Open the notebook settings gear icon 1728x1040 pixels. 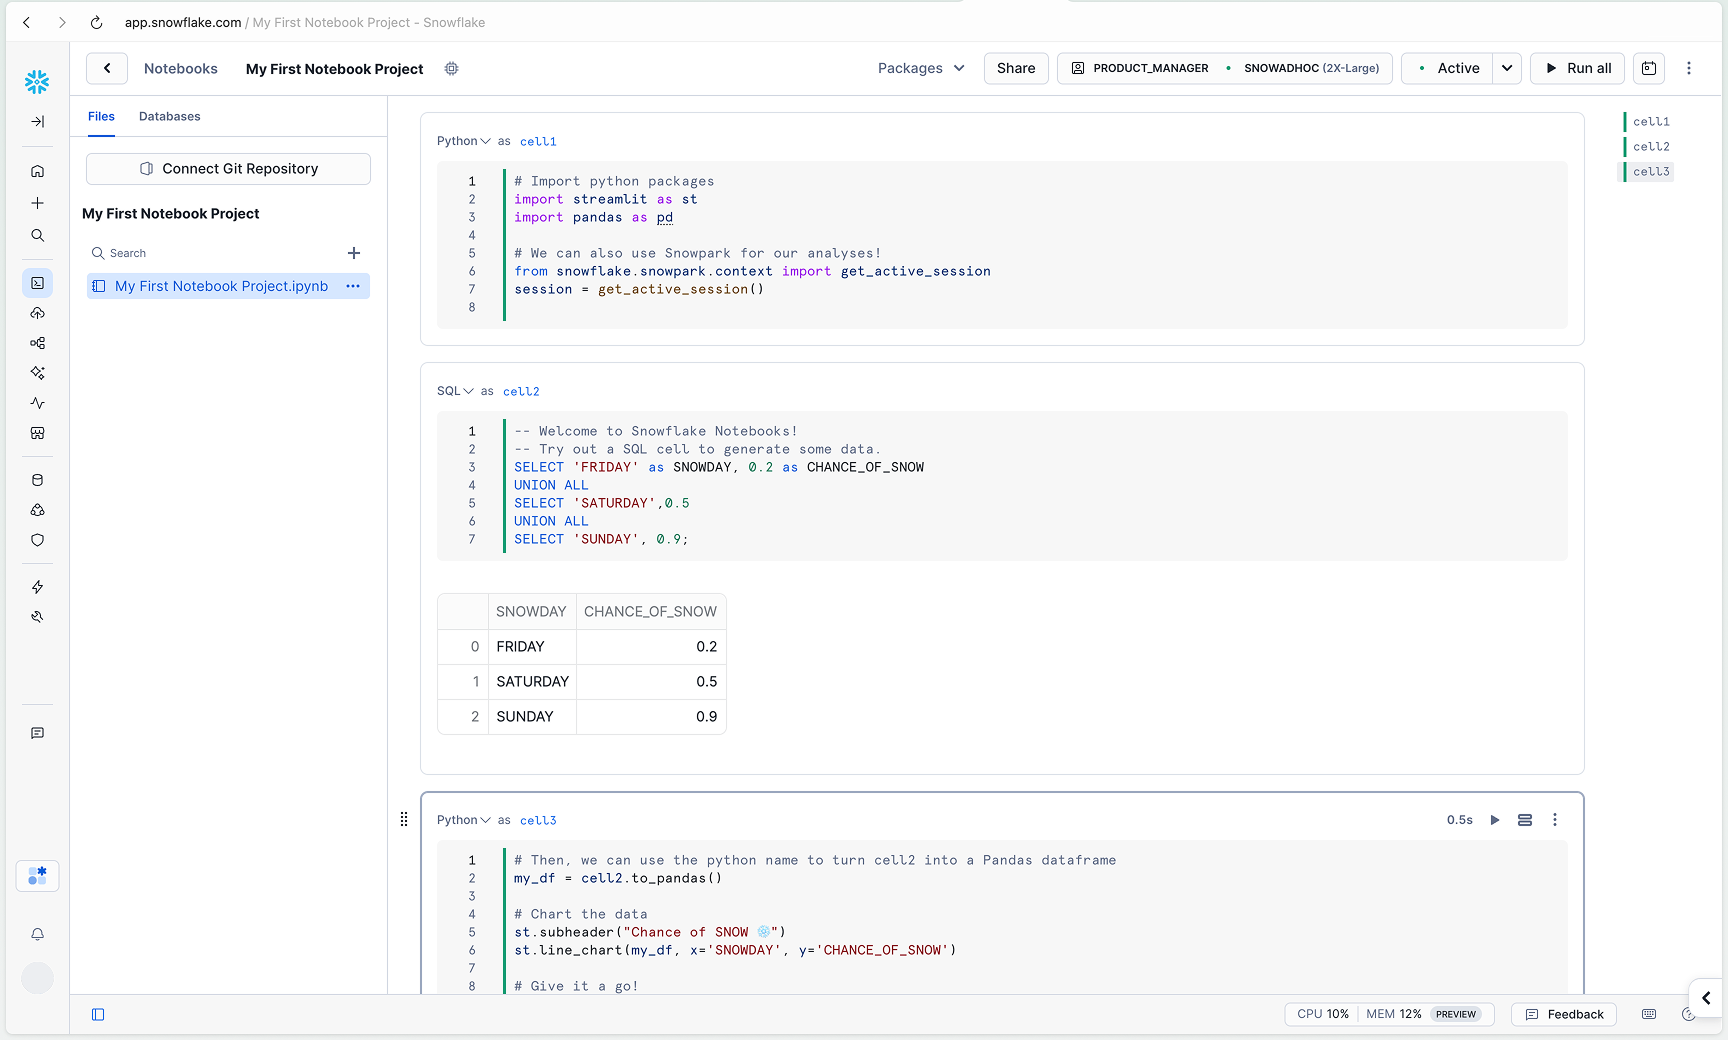tap(452, 68)
